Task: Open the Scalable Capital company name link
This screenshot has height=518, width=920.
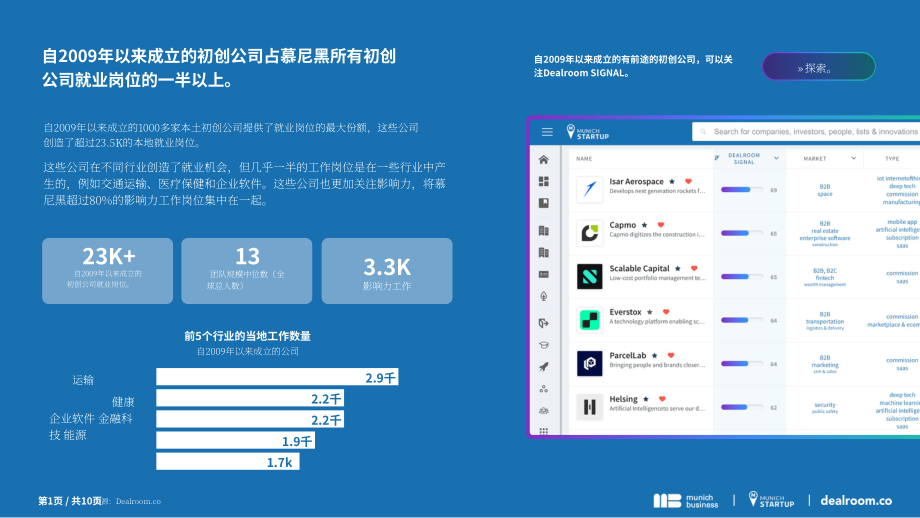Action: pos(639,269)
